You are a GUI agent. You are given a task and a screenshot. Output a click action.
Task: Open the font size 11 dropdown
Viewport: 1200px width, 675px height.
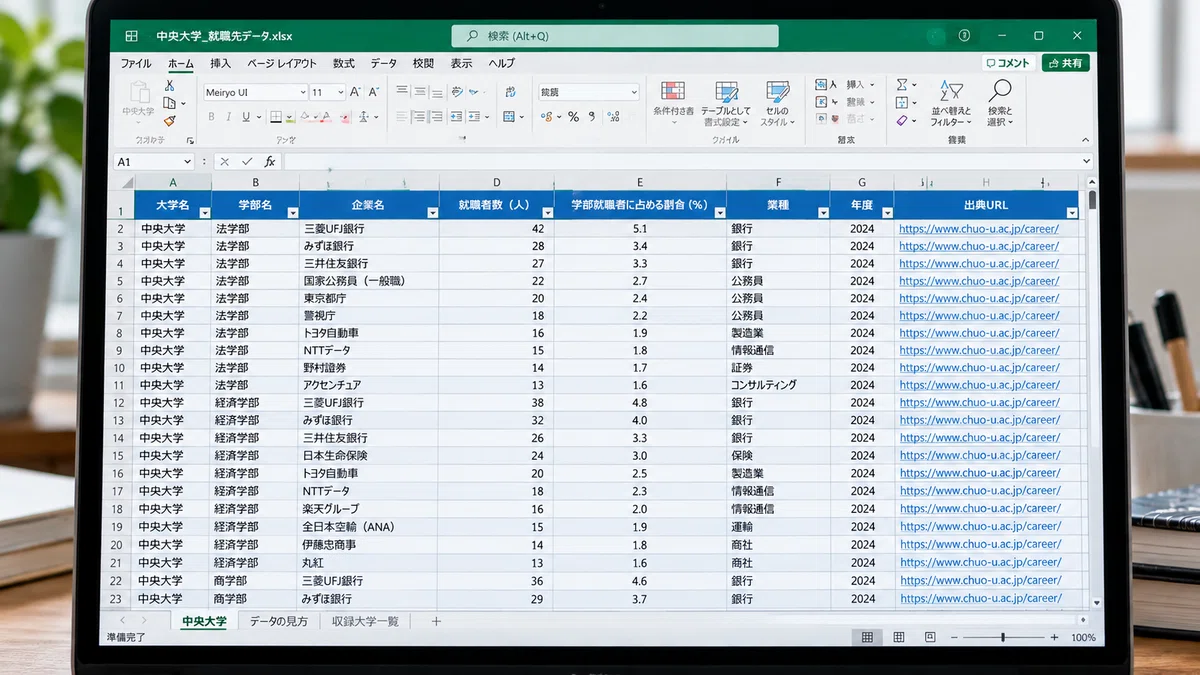point(341,92)
